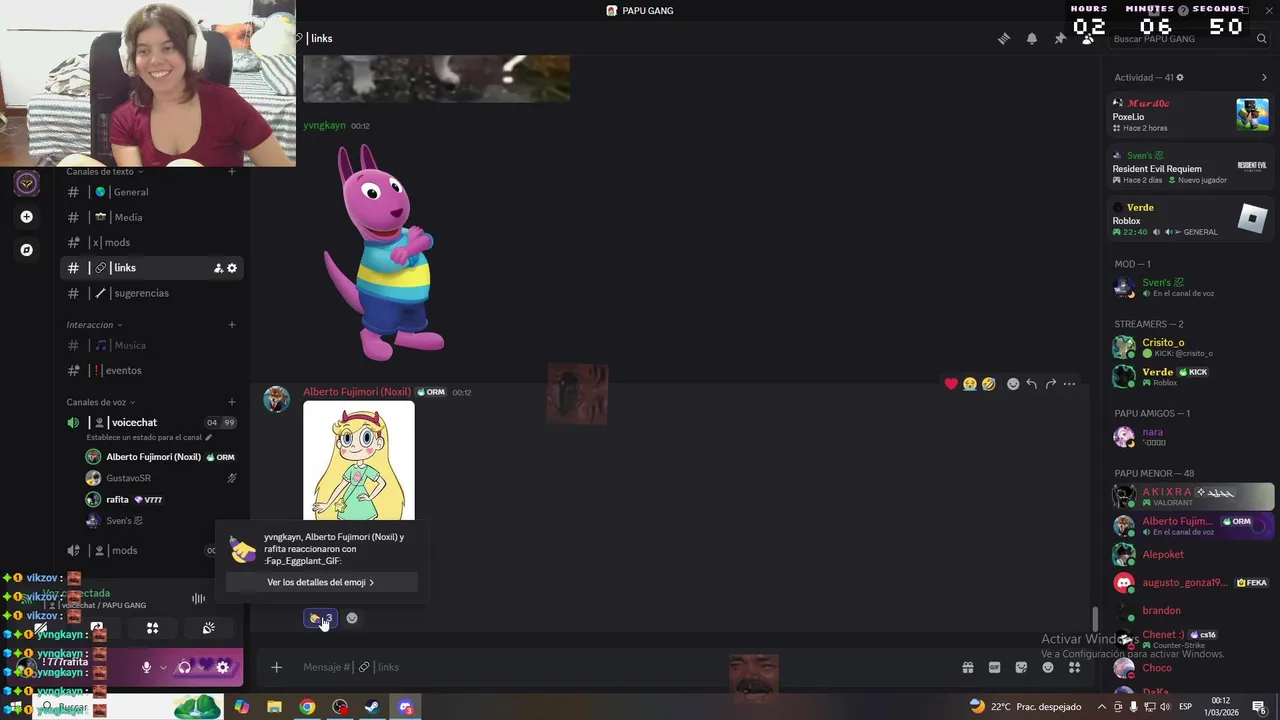Open the Actividad settings gear
Viewport: 1280px width, 720px height.
pyautogui.click(x=1180, y=77)
